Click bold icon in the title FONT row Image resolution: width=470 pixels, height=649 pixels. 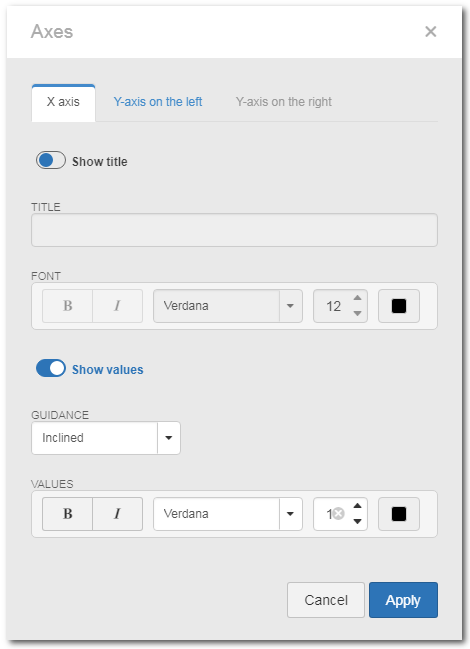(67, 306)
